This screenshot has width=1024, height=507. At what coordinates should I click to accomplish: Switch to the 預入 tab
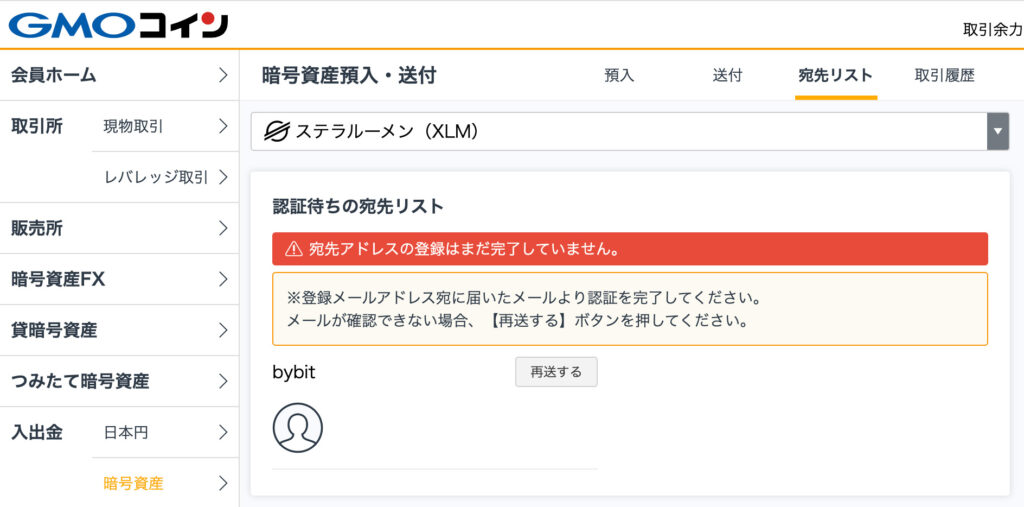coord(619,76)
